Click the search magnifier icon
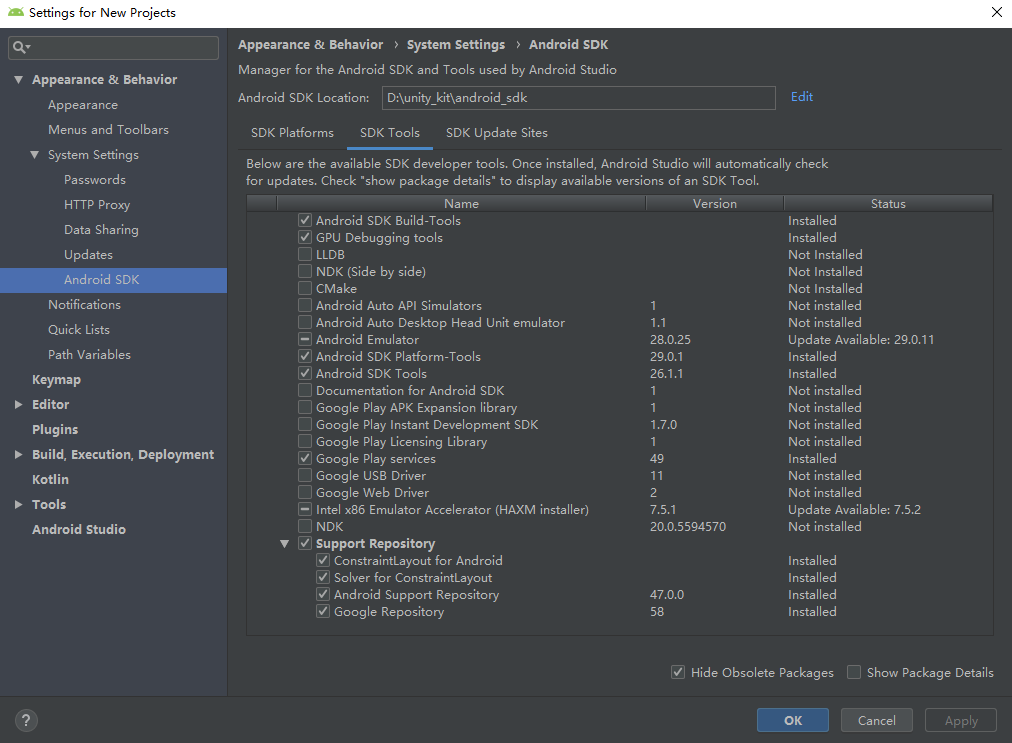 pos(20,47)
